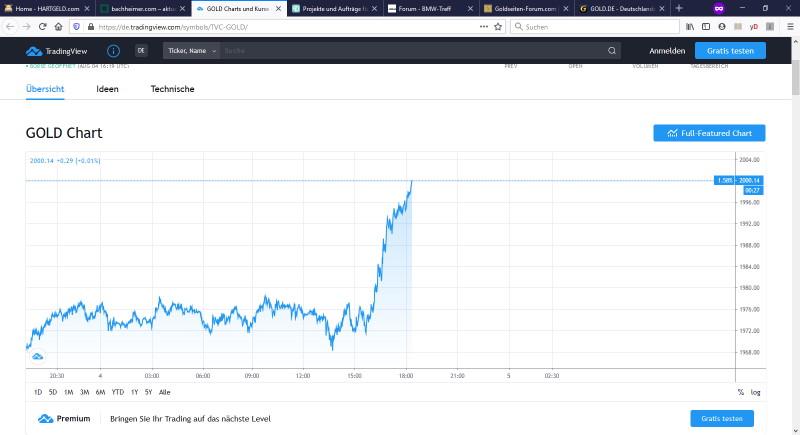Switch to the Technische tab

tap(172, 89)
